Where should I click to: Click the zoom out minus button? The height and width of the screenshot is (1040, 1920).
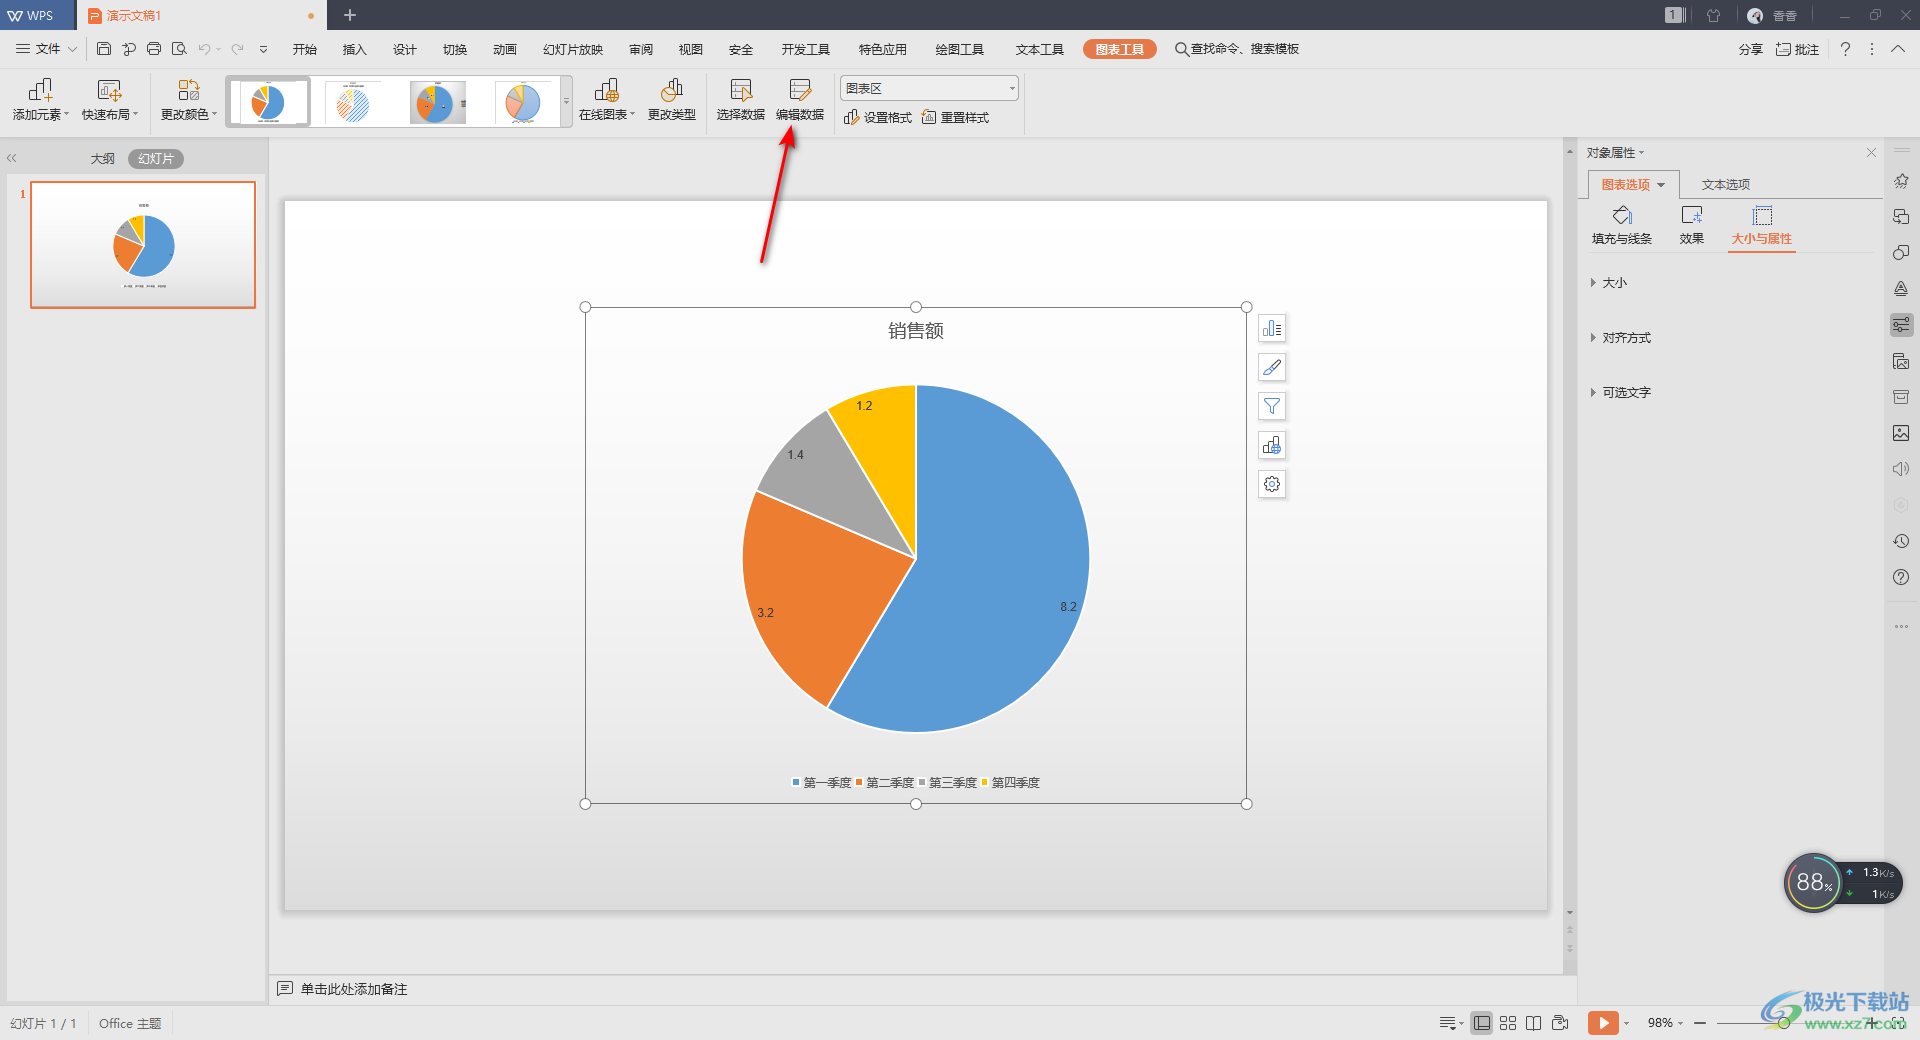tap(1700, 1023)
